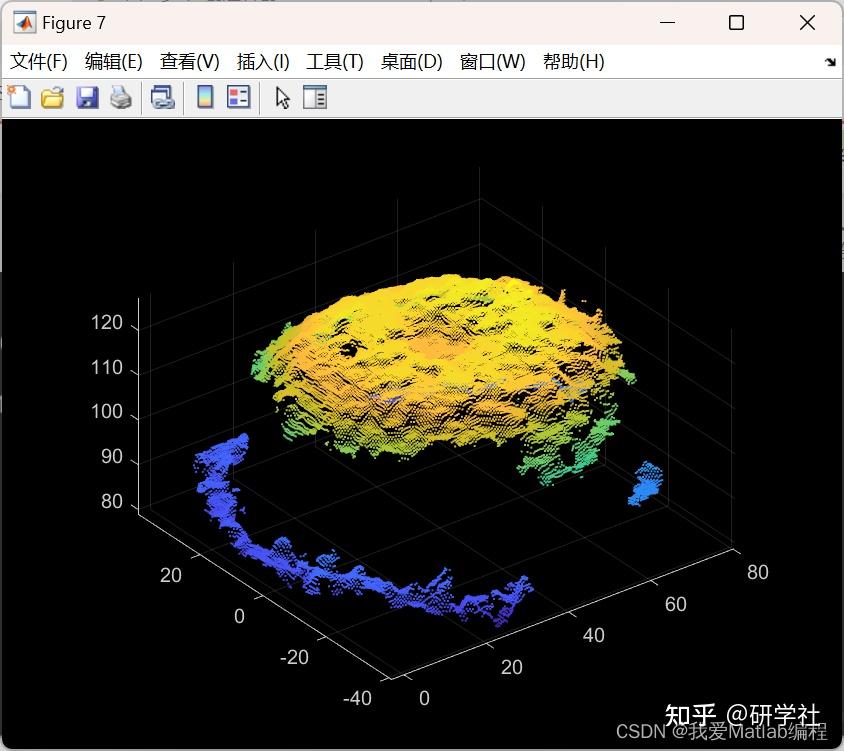Create a new figure from the toolbar

coord(18,97)
